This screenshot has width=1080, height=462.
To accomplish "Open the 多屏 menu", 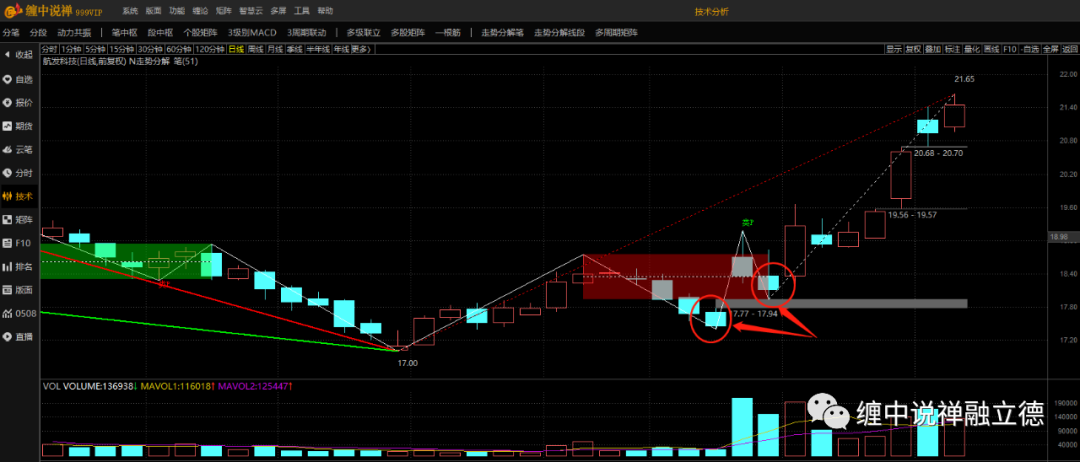I will 278,11.
